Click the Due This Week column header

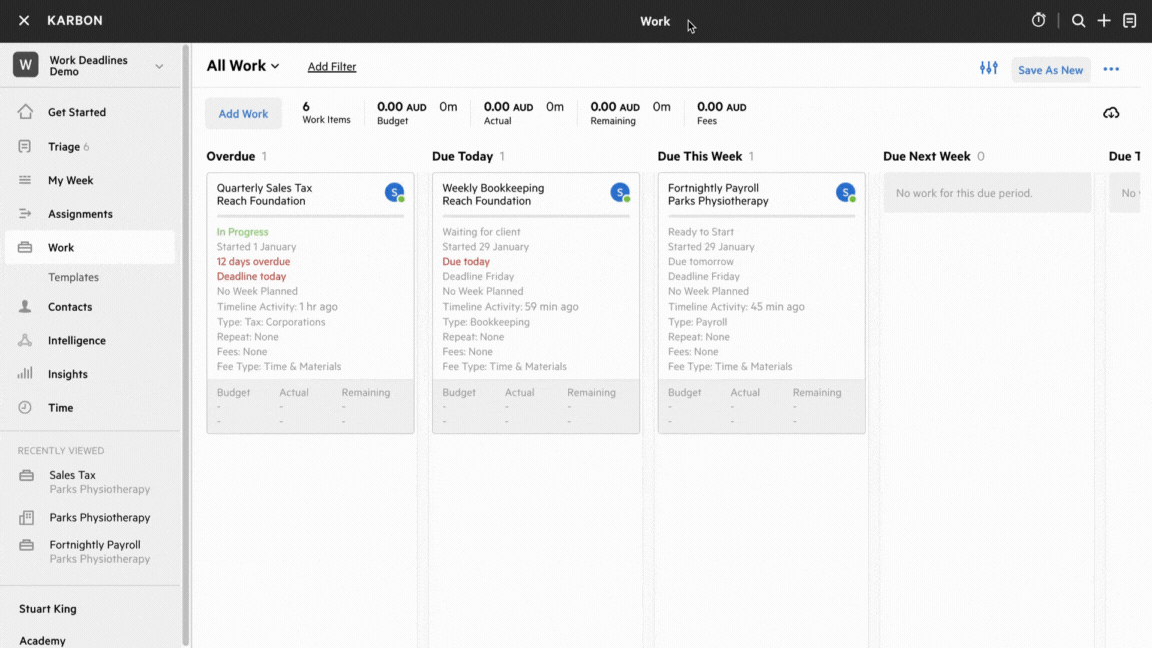click(x=699, y=156)
